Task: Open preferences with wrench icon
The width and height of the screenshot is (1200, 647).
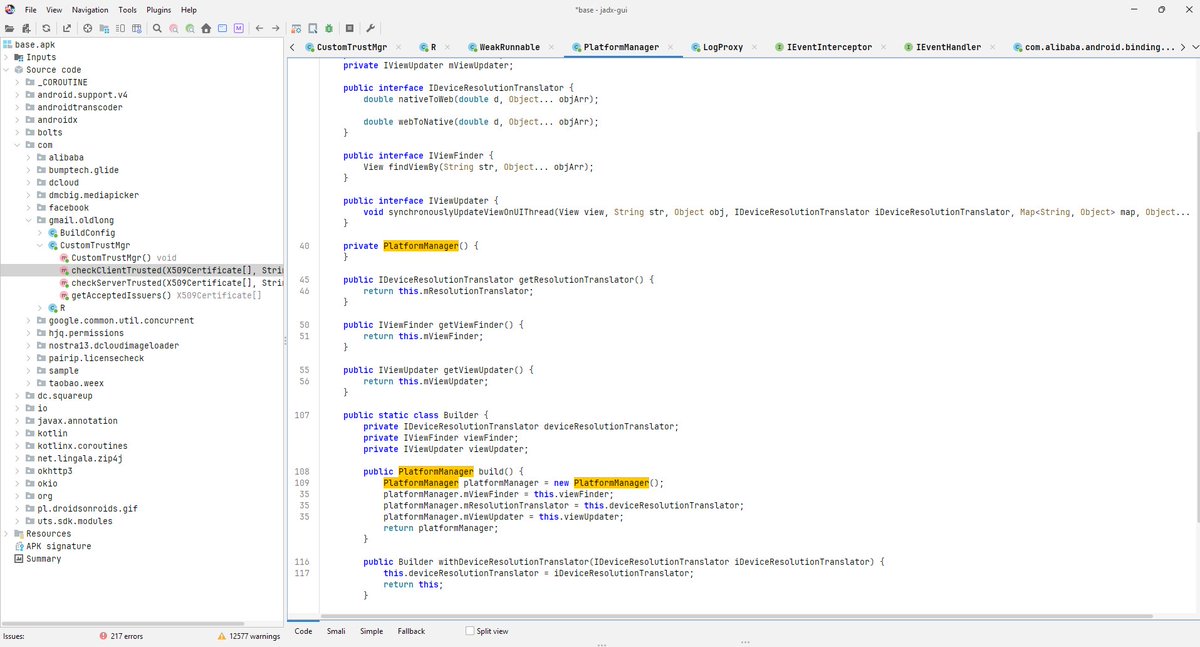Action: pos(370,28)
